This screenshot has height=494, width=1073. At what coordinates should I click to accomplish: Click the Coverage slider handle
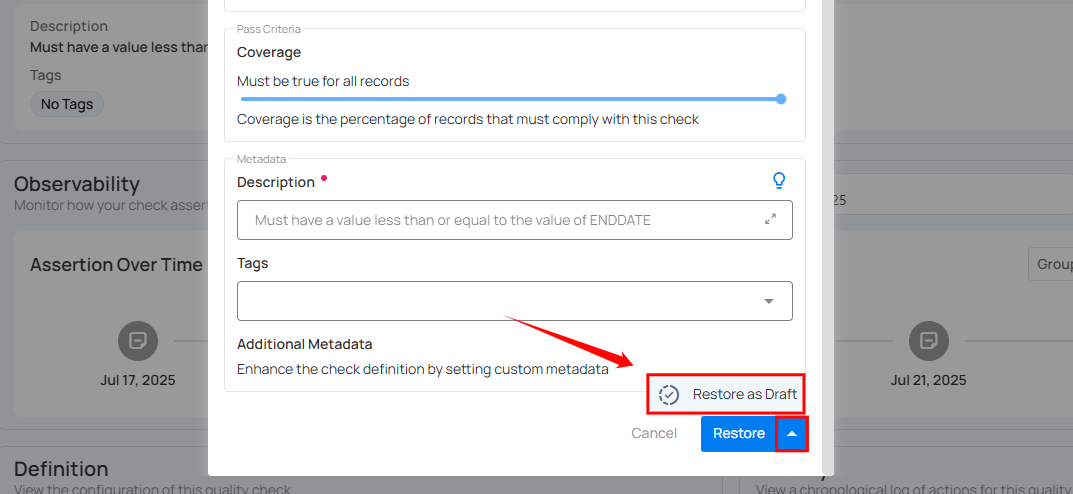click(781, 99)
